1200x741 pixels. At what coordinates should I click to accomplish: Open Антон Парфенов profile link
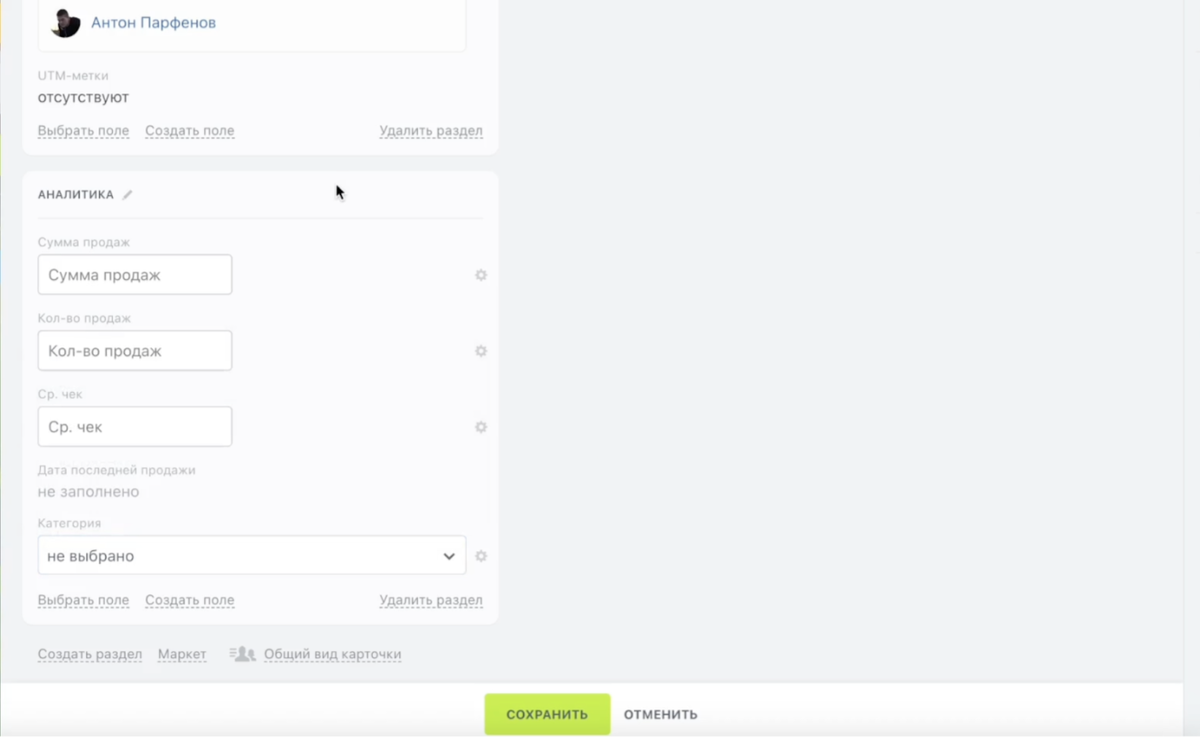pyautogui.click(x=153, y=22)
